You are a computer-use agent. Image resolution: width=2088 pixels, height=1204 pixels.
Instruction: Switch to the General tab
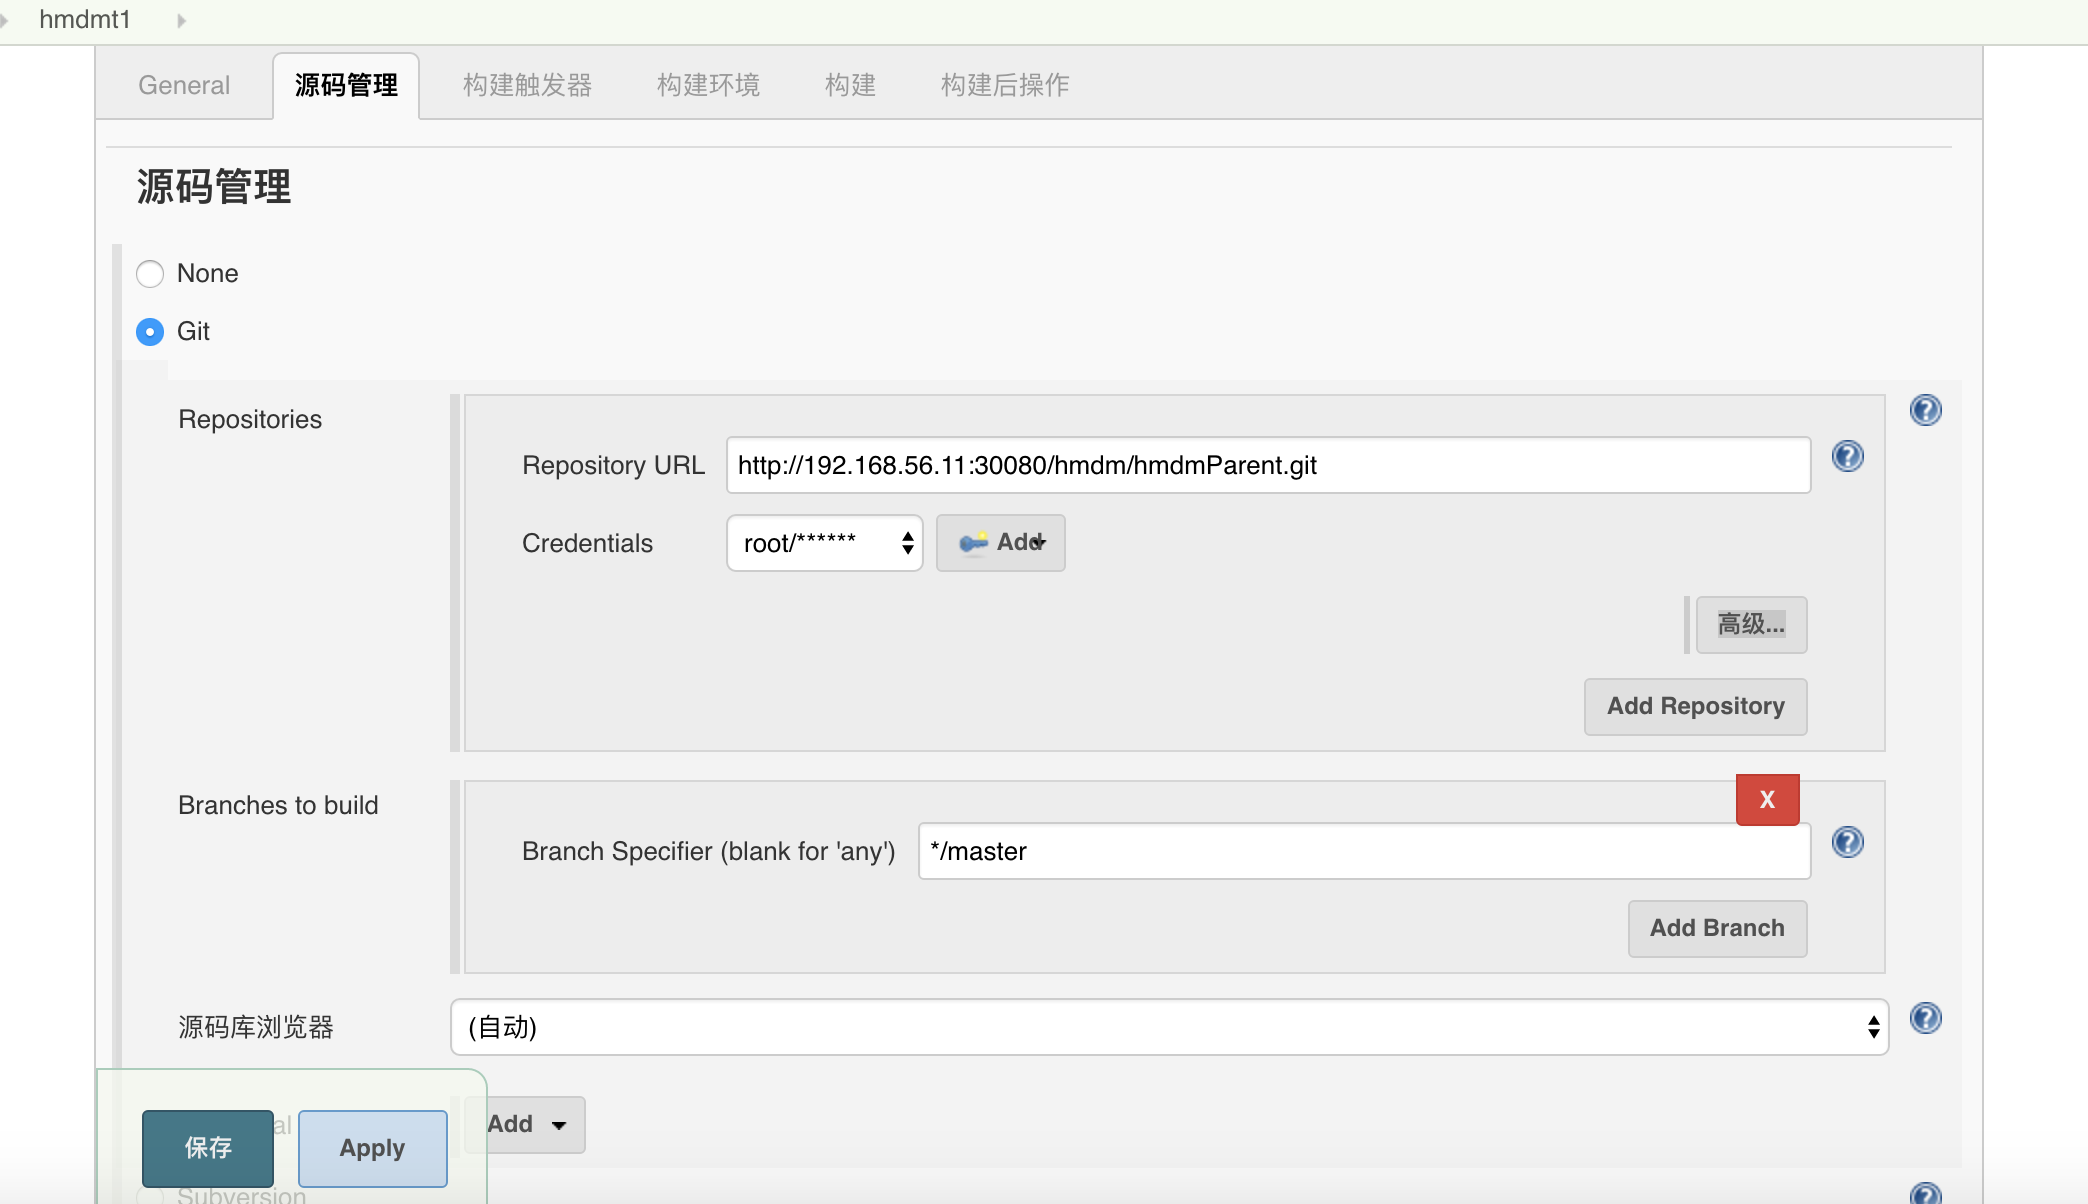click(184, 85)
